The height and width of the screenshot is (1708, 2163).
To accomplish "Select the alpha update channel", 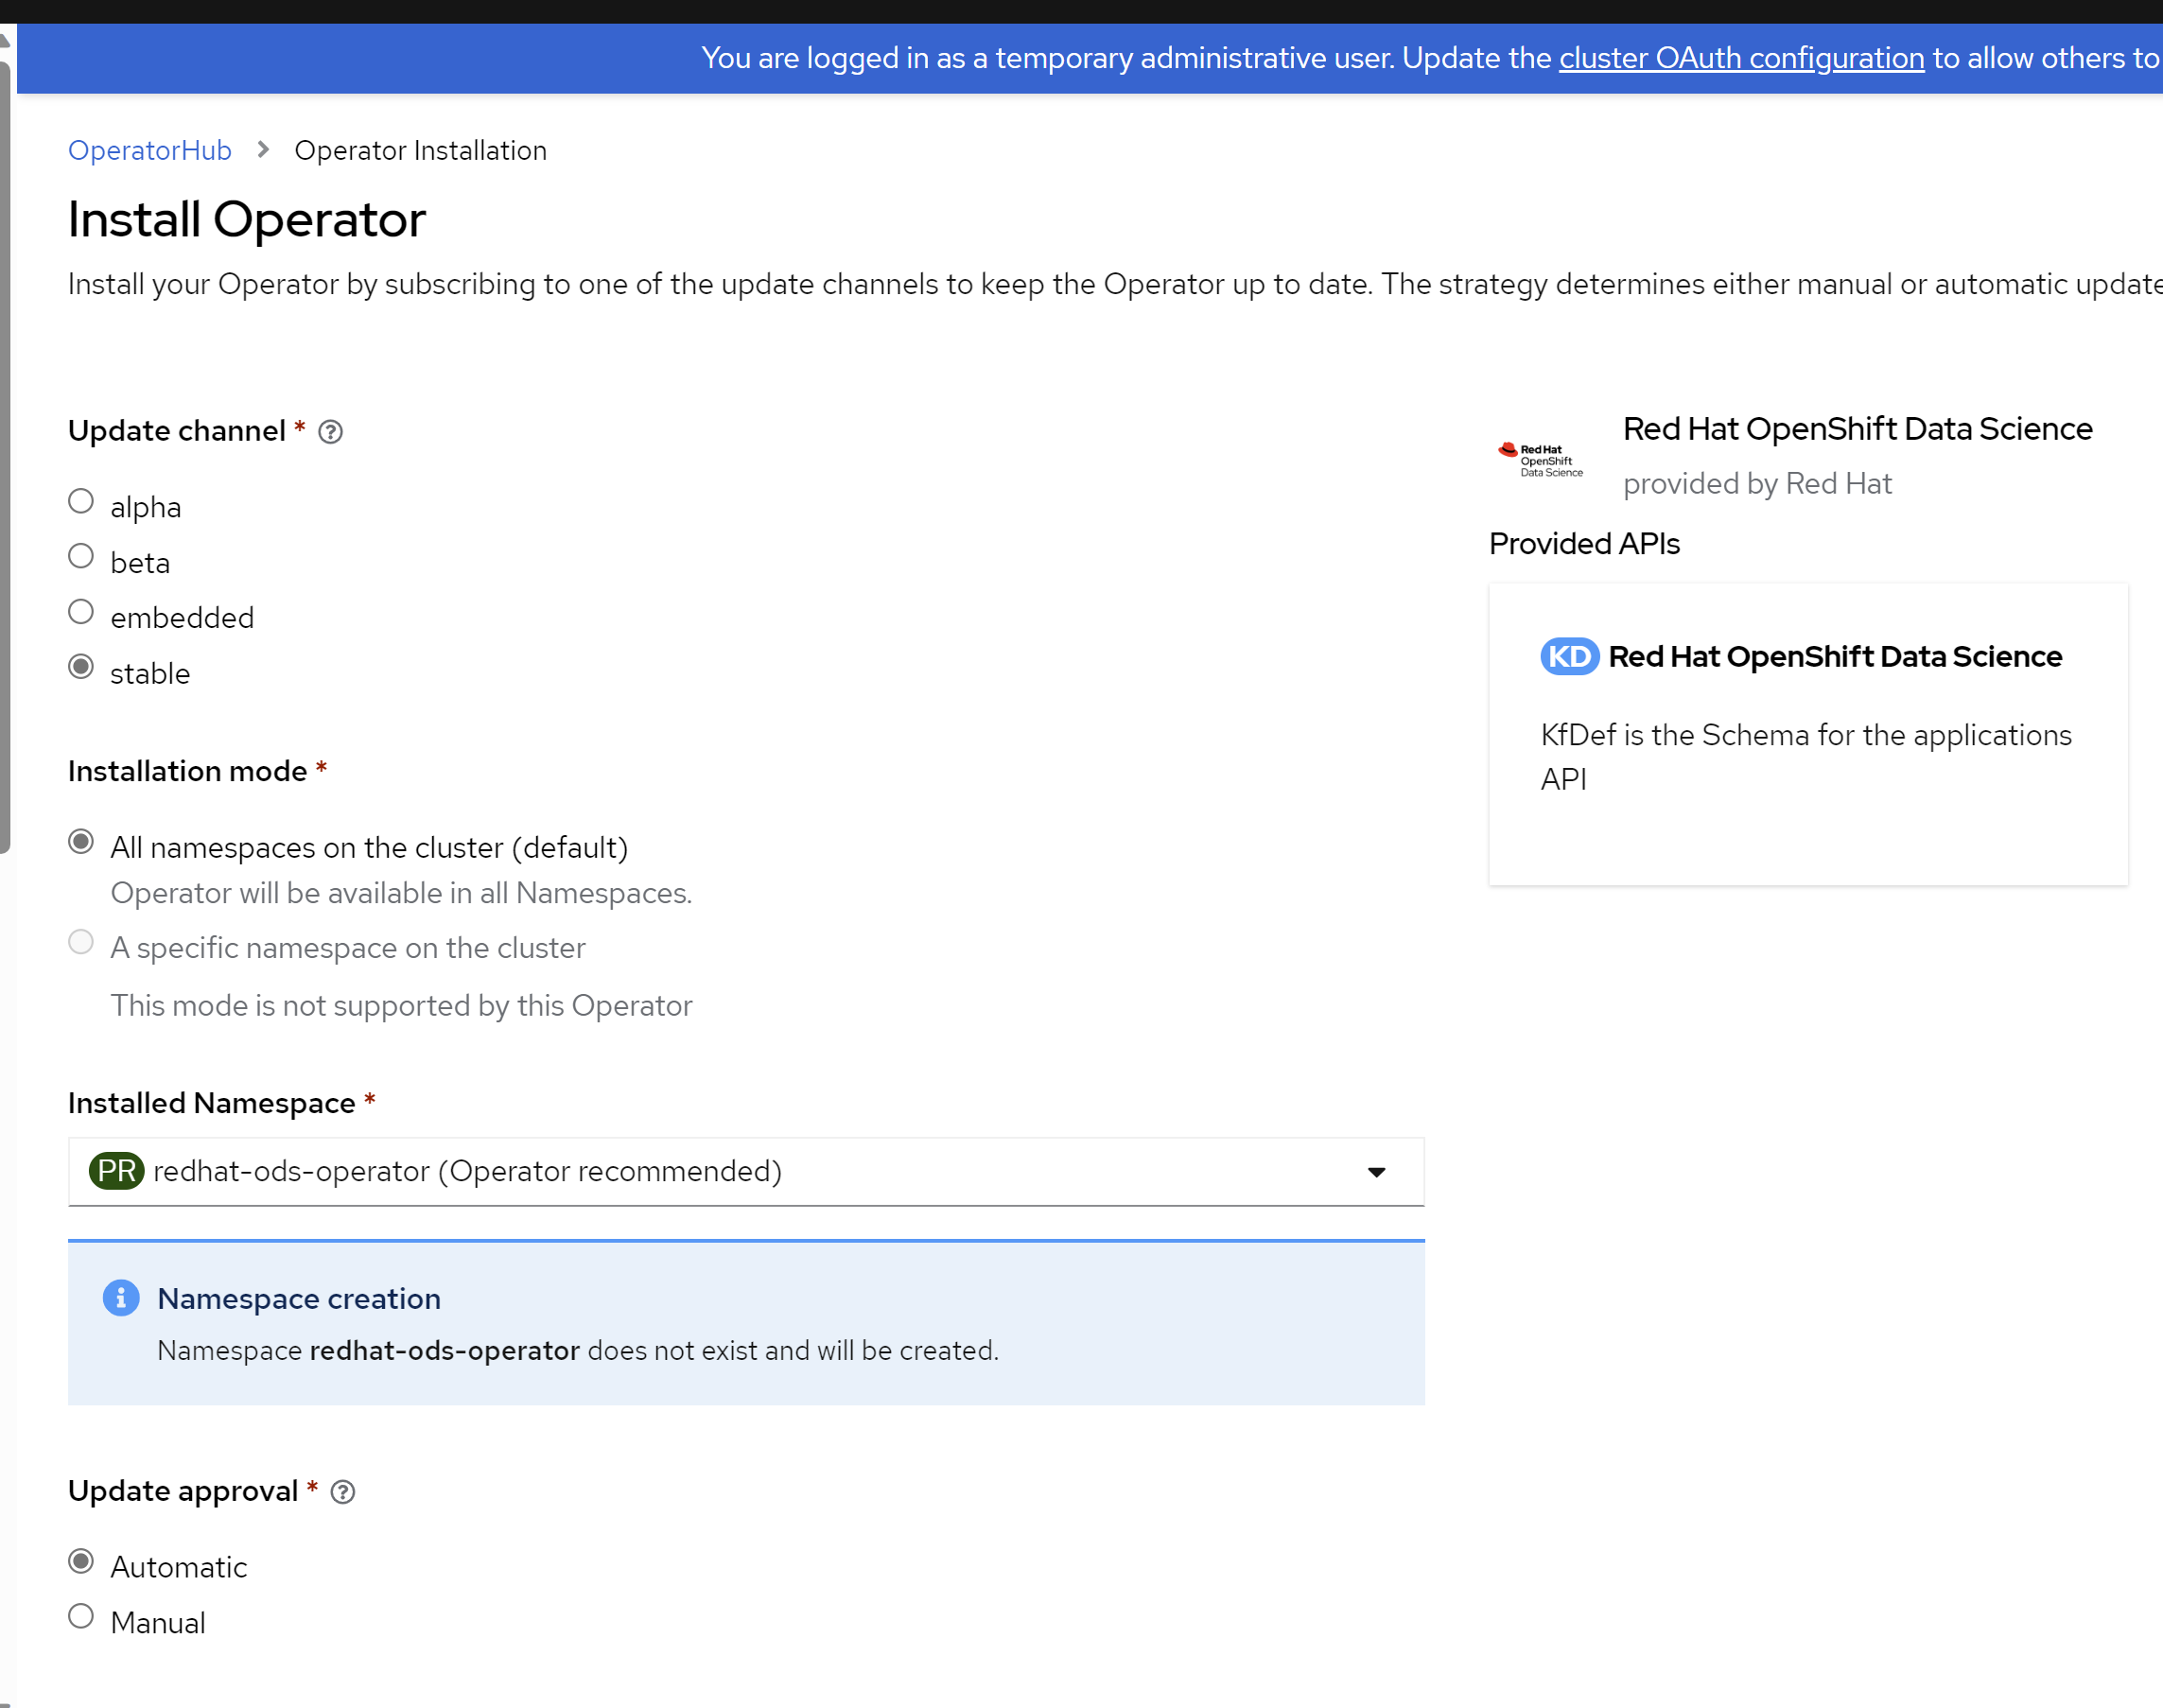I will pos(81,501).
